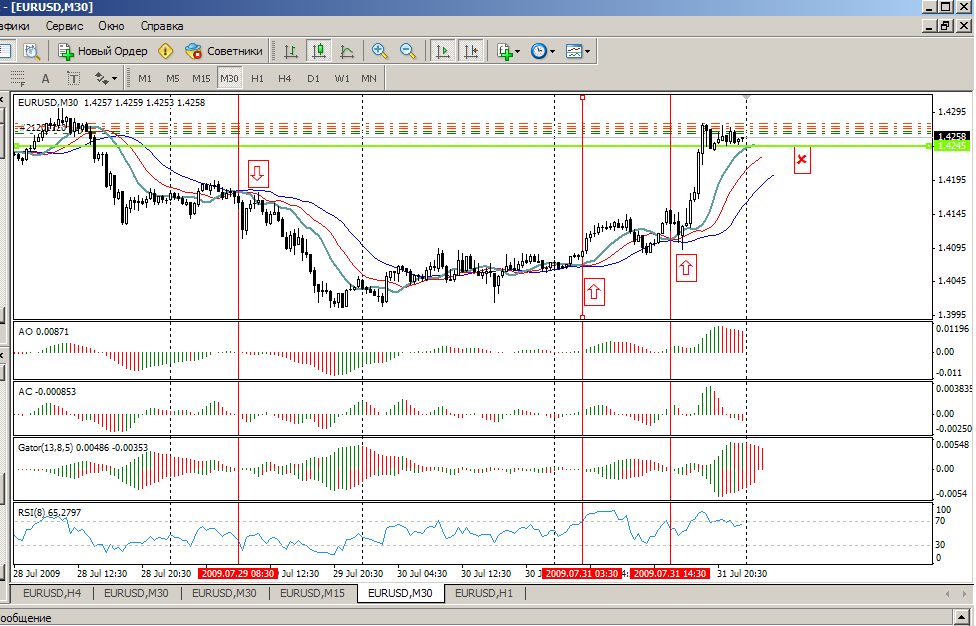Click the red down arrow chart object

258,174
